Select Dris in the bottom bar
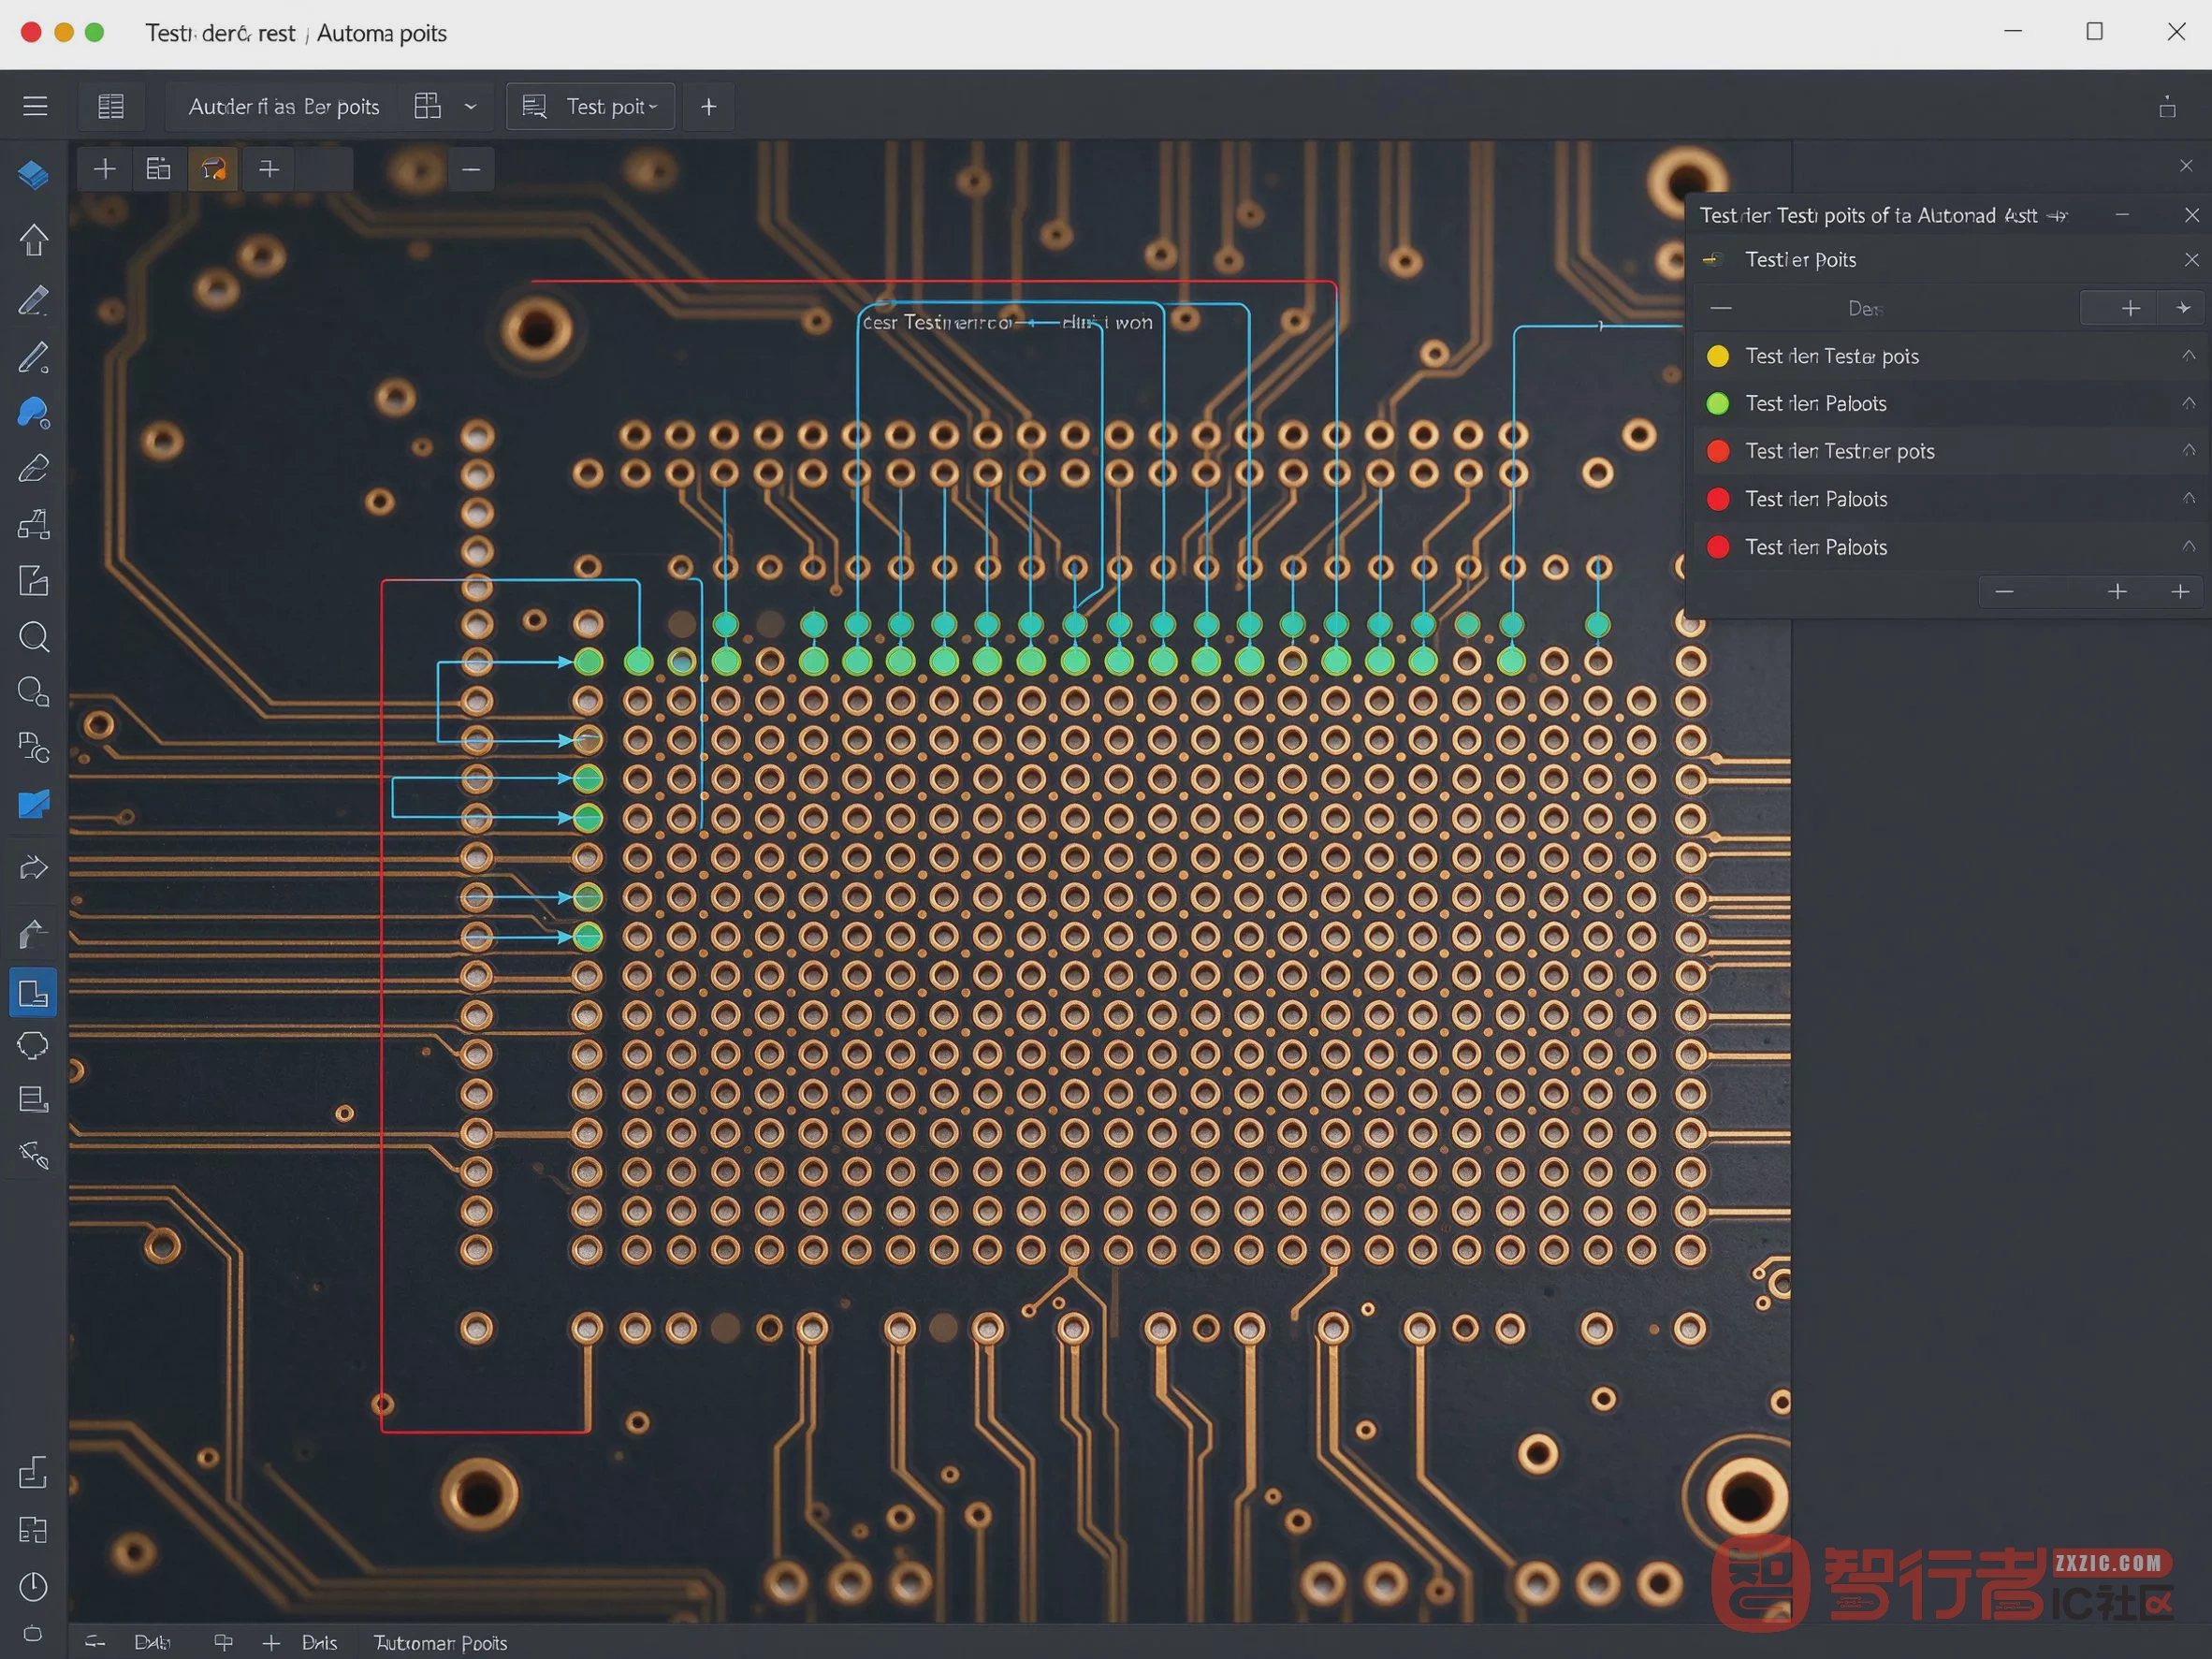The image size is (2212, 1659). [x=319, y=1643]
